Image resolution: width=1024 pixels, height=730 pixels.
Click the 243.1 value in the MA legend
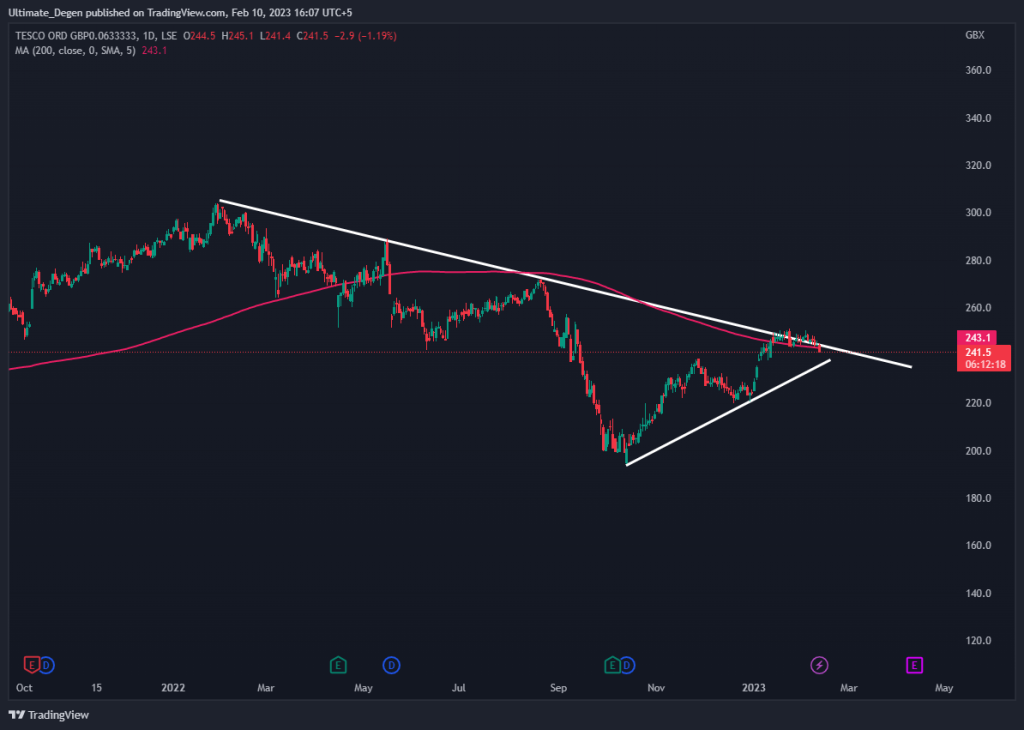coord(154,50)
